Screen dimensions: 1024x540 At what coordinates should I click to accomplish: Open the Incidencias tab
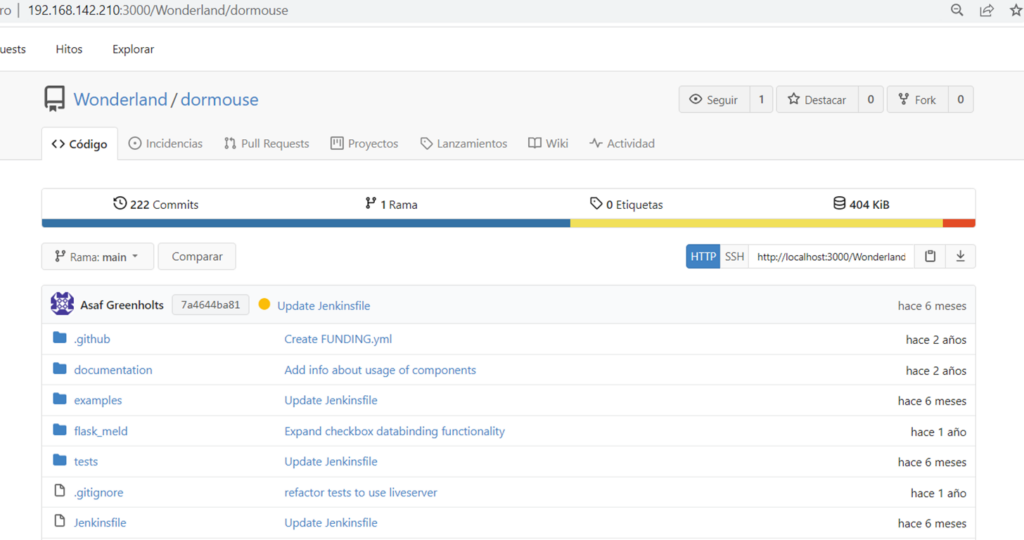point(165,144)
